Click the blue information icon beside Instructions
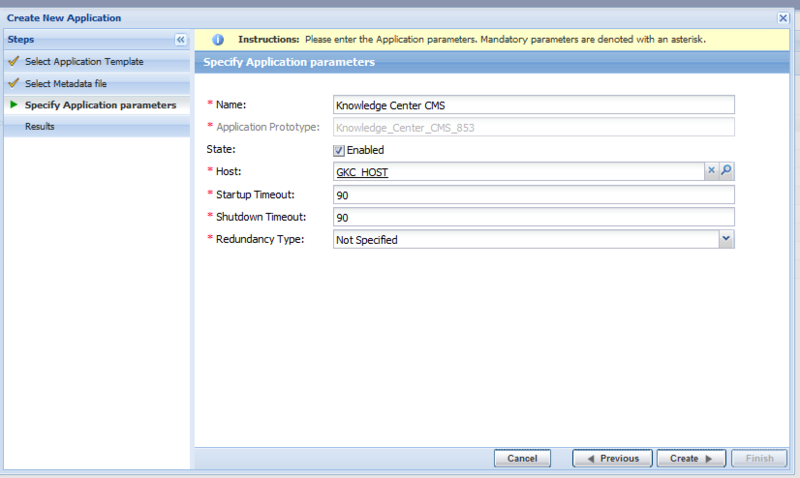The width and height of the screenshot is (800, 478). coord(218,39)
